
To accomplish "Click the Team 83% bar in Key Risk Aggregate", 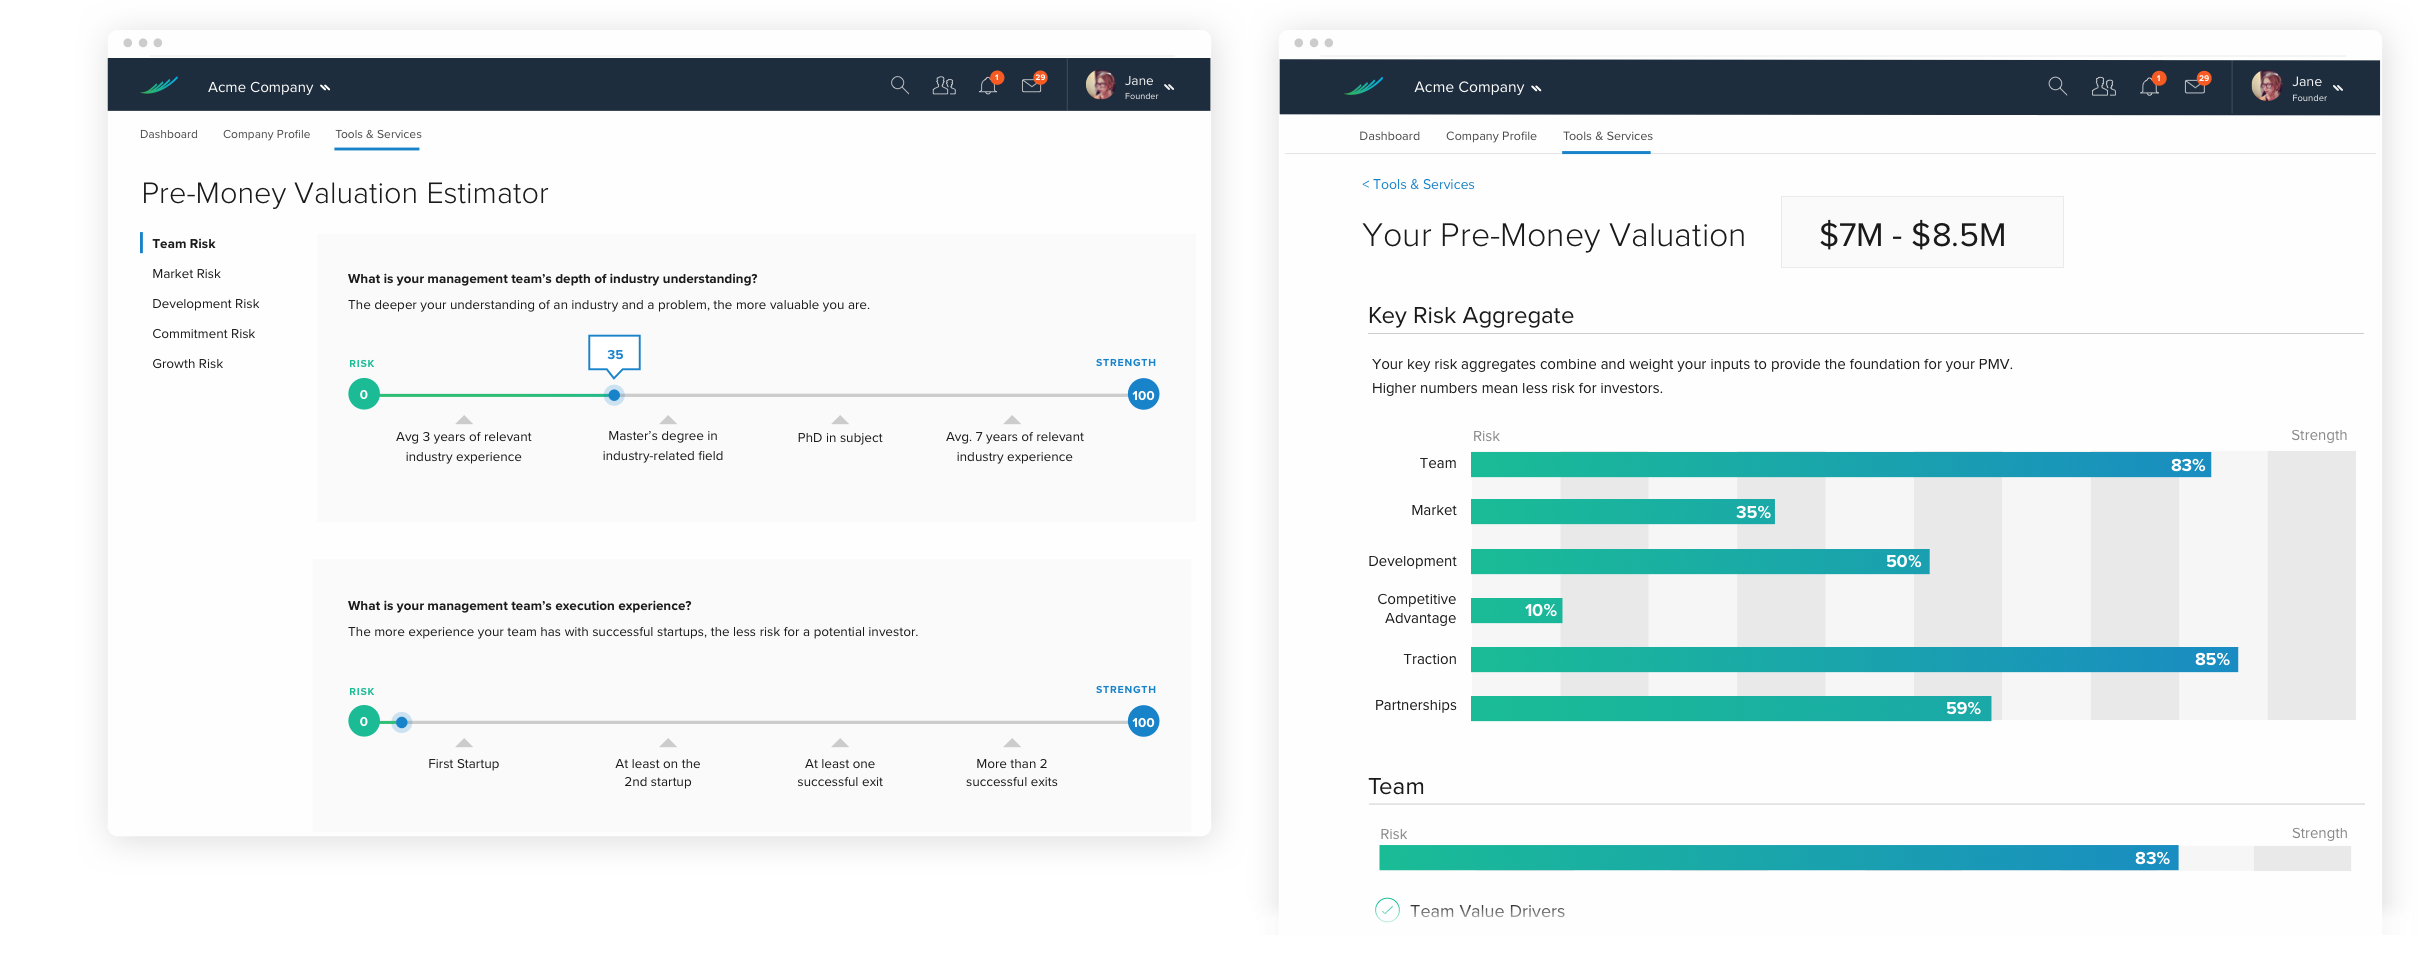I will pyautogui.click(x=1840, y=465).
